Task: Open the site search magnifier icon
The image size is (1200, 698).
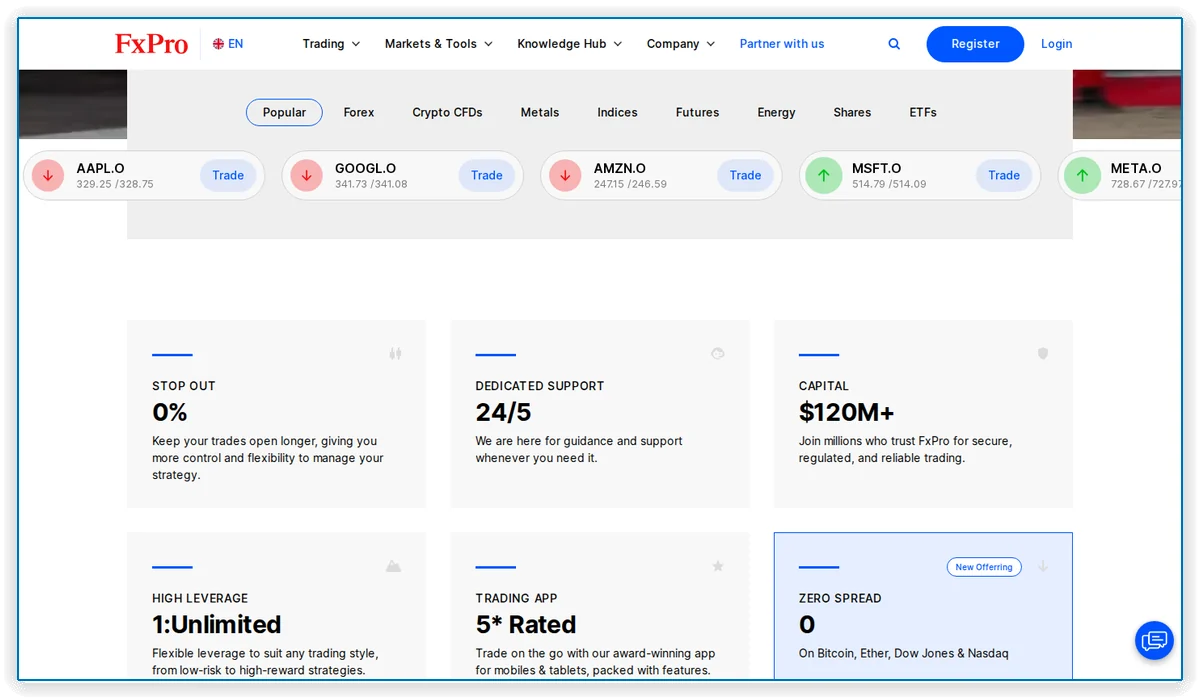Action: click(x=894, y=44)
